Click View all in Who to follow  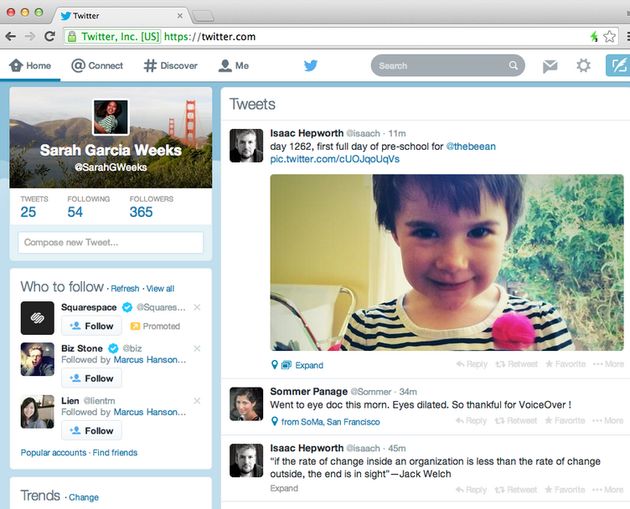coord(160,288)
